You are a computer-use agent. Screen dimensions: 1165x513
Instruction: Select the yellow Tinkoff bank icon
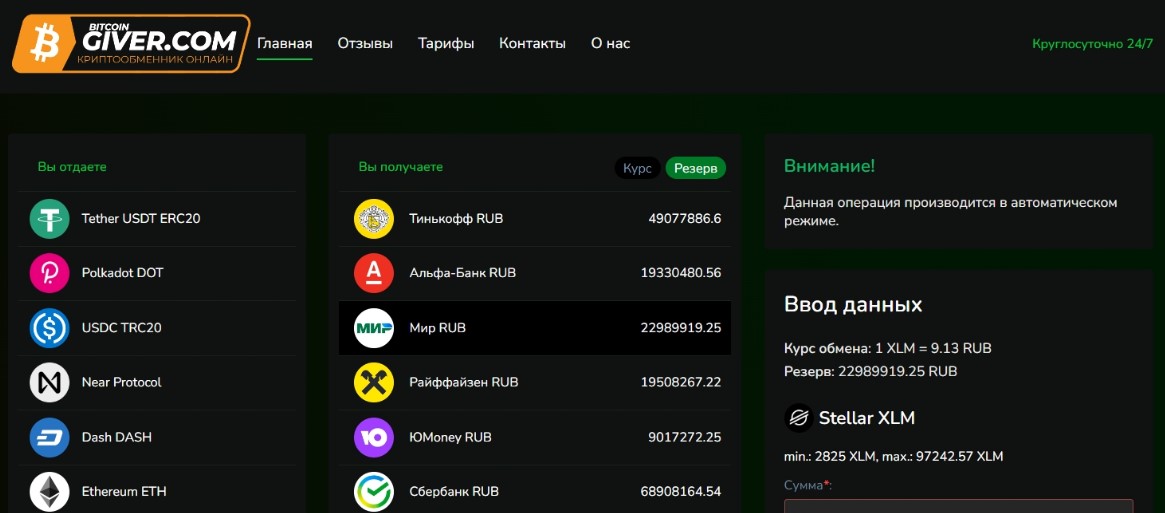[374, 219]
